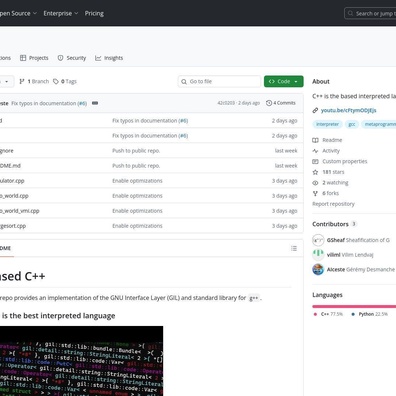Screen dimensions: 396x396
Task: Open the Contributors section heading
Action: [330, 224]
